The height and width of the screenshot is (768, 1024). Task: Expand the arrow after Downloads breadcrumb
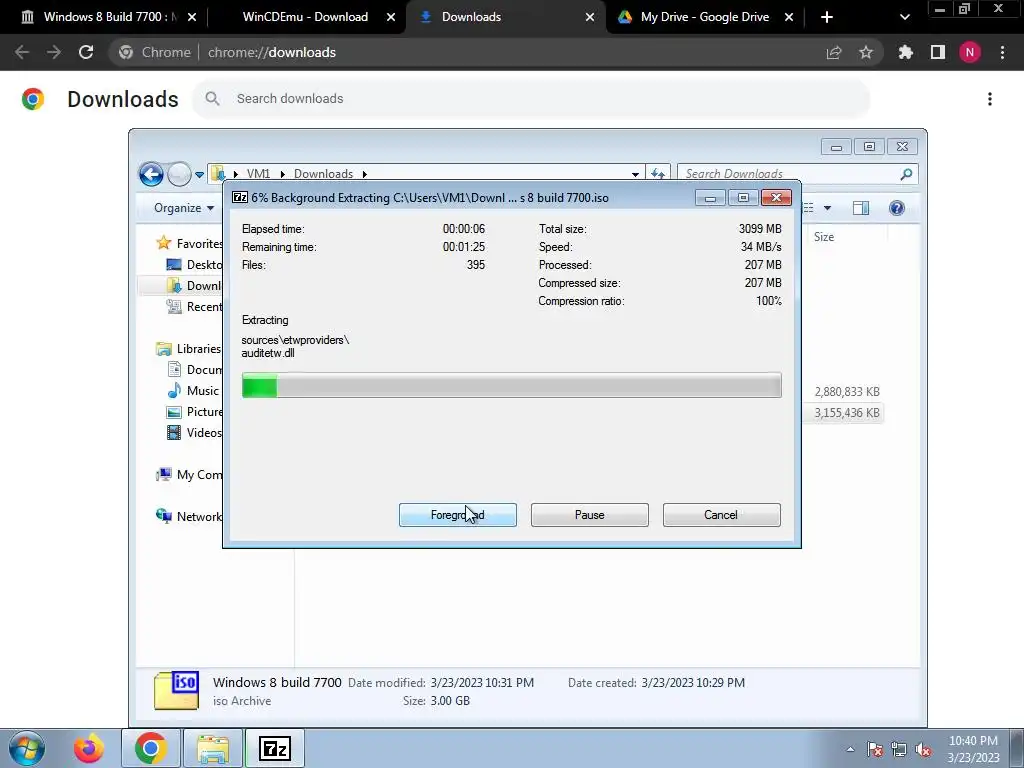(364, 174)
